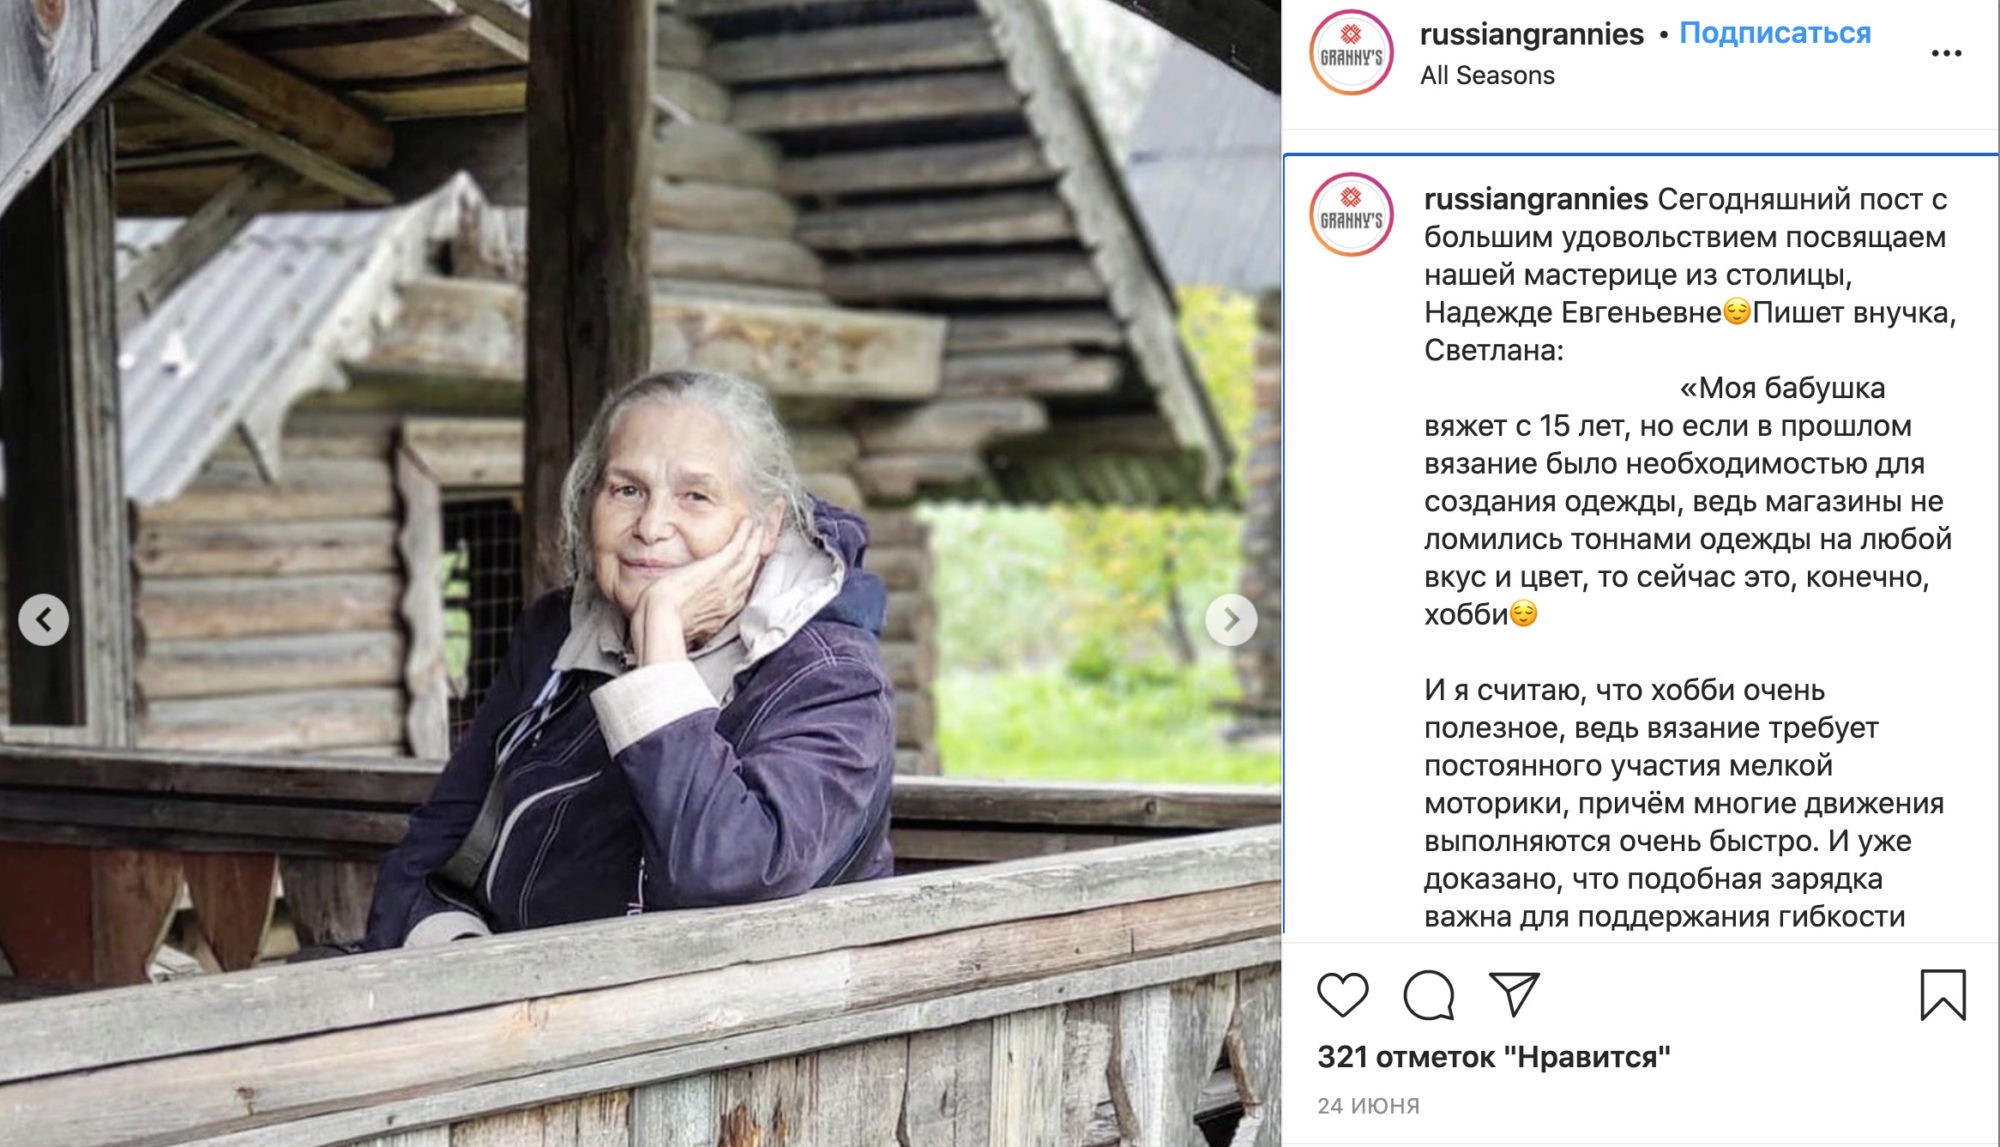Go to the previous photo arrow
This screenshot has width=2000, height=1147.
click(44, 620)
